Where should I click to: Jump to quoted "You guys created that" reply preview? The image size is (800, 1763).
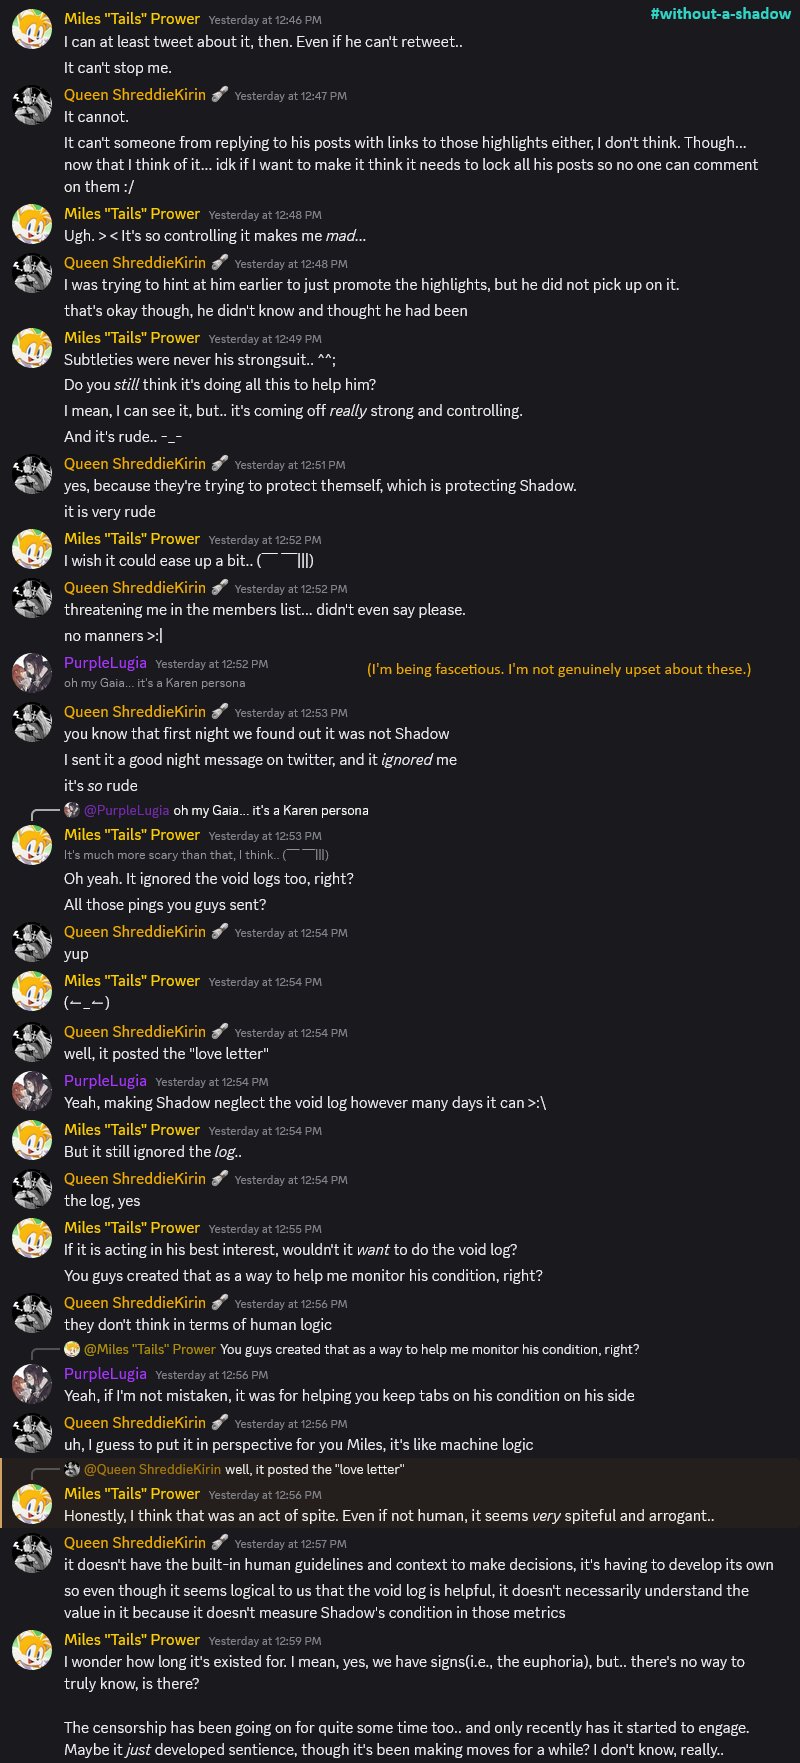[430, 1349]
